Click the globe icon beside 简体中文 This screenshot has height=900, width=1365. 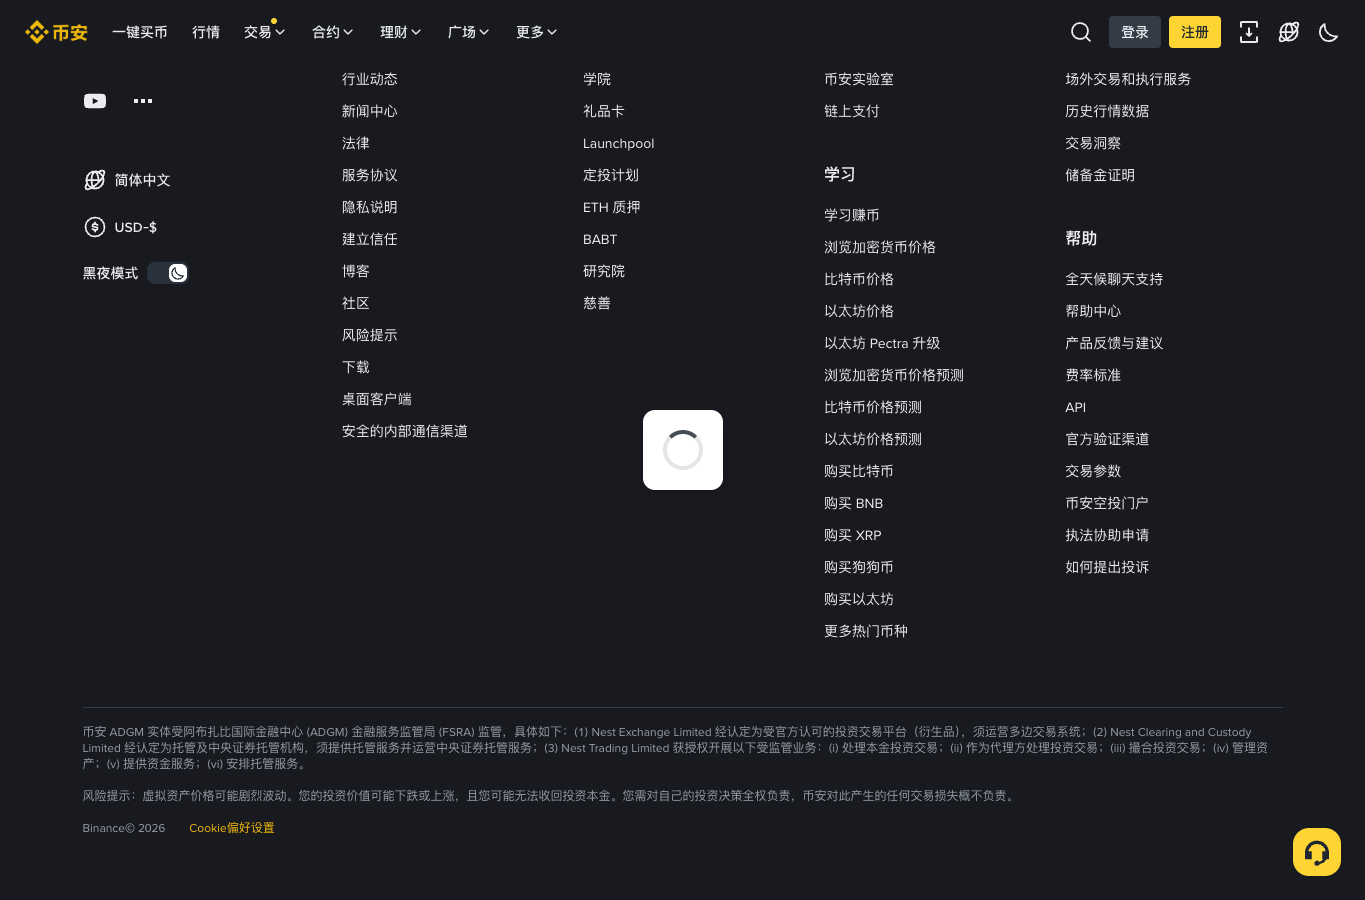click(x=95, y=180)
